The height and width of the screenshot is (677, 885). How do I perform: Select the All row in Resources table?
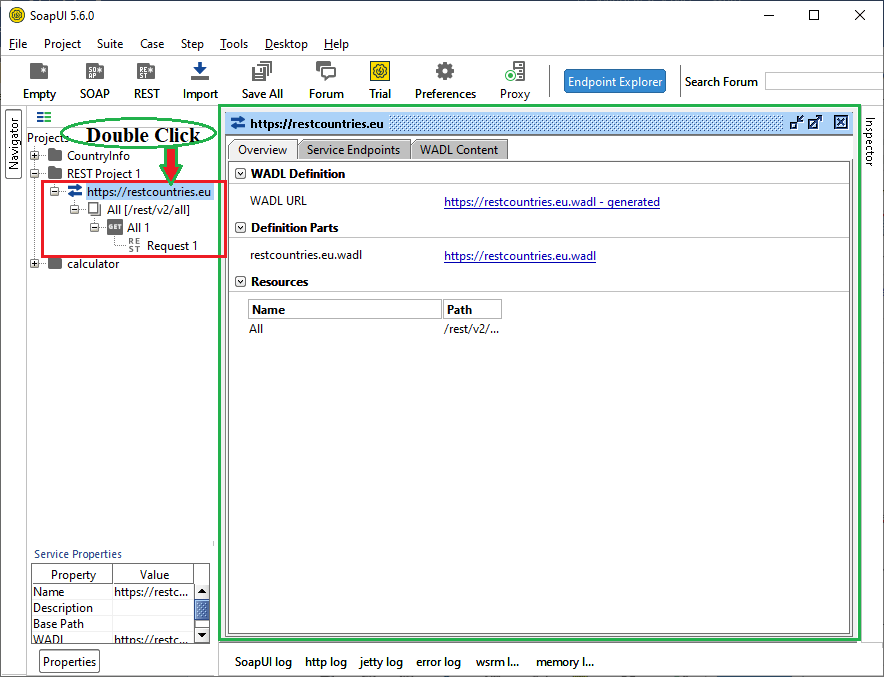click(375, 329)
